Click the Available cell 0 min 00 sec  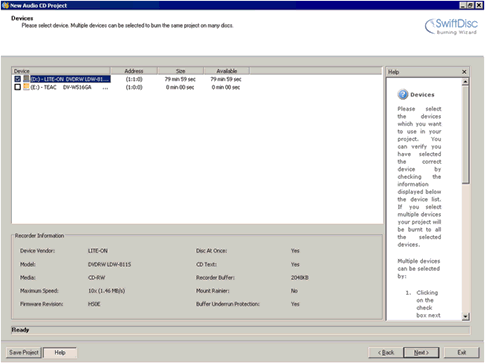point(226,87)
